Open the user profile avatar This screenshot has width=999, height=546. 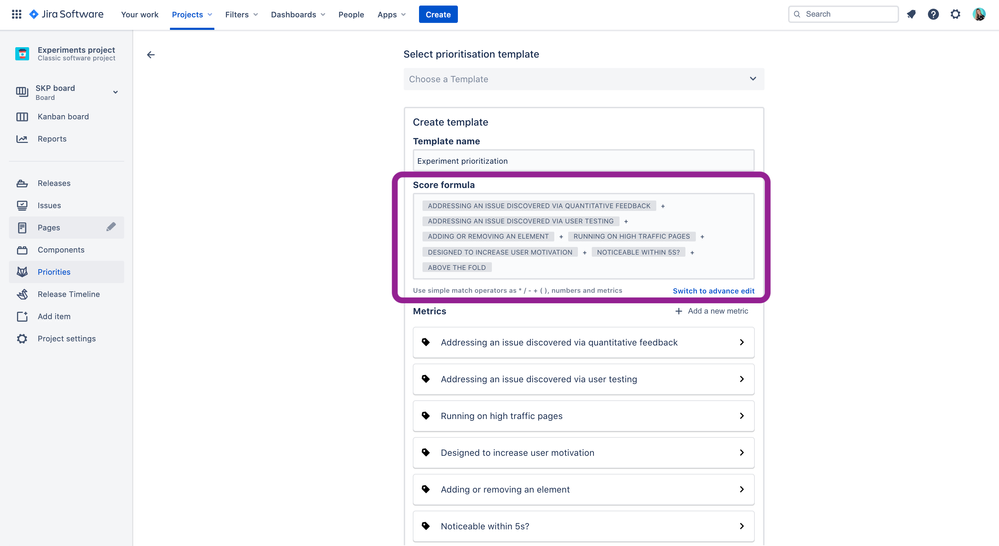point(979,14)
